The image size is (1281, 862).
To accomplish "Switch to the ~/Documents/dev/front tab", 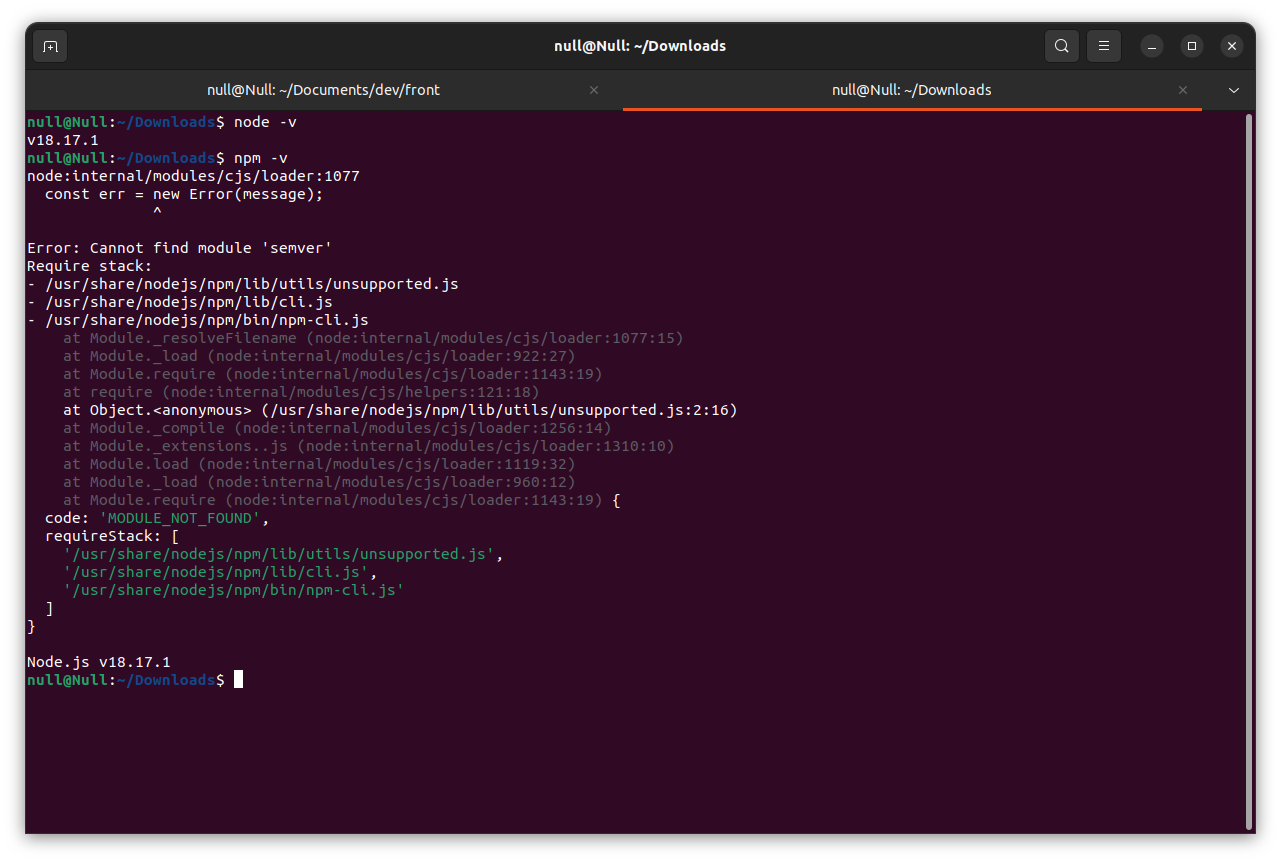I will (x=323, y=90).
